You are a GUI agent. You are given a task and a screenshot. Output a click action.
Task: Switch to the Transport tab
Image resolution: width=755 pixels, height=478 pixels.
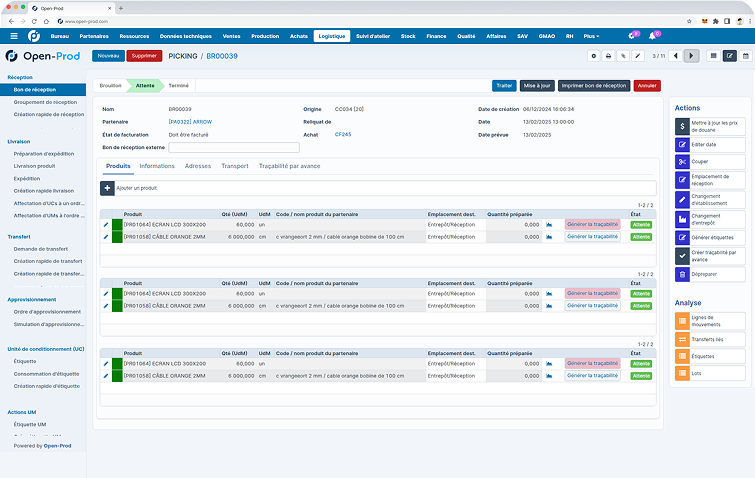pyautogui.click(x=235, y=166)
